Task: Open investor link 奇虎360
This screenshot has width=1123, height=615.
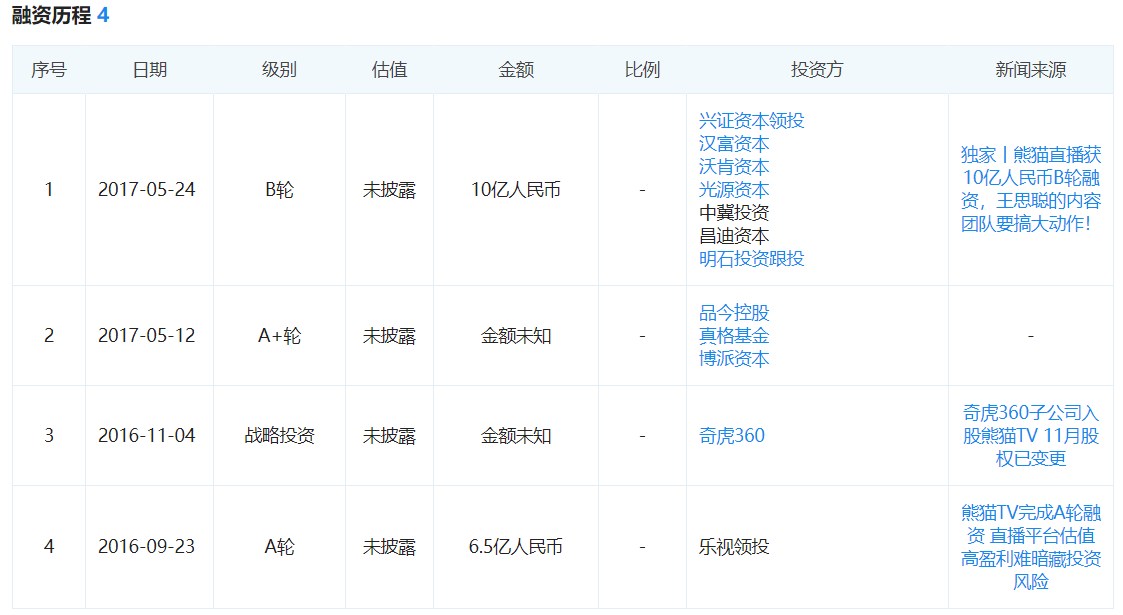Action: tap(732, 435)
